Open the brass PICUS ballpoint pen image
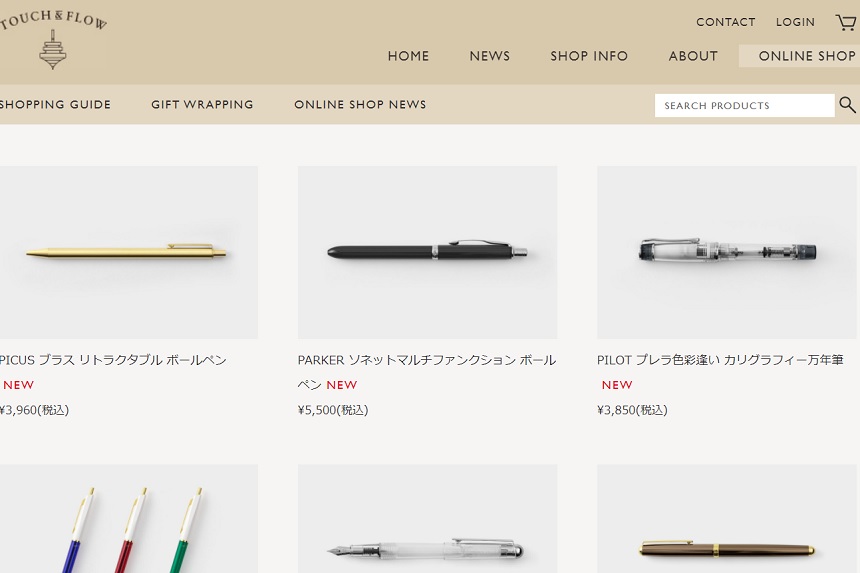 (x=128, y=252)
